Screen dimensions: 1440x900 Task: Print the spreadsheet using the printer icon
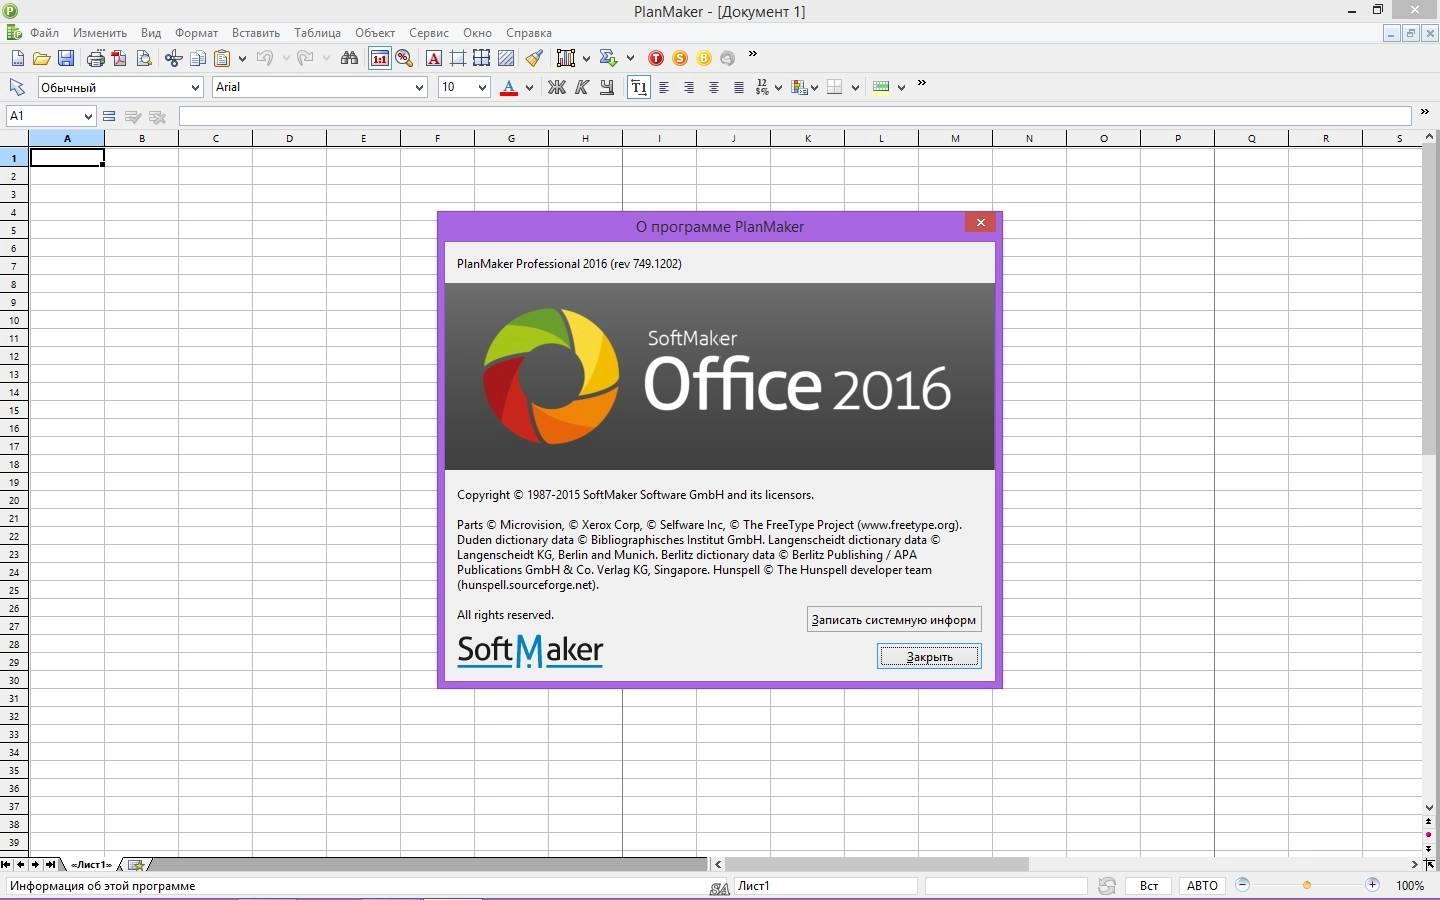95,58
